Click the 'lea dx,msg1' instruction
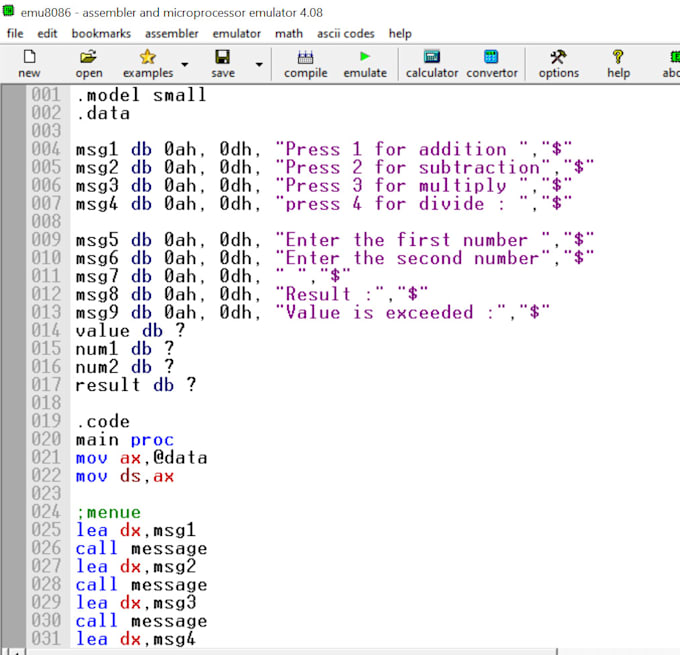Image resolution: width=680 pixels, height=655 pixels. [x=136, y=531]
